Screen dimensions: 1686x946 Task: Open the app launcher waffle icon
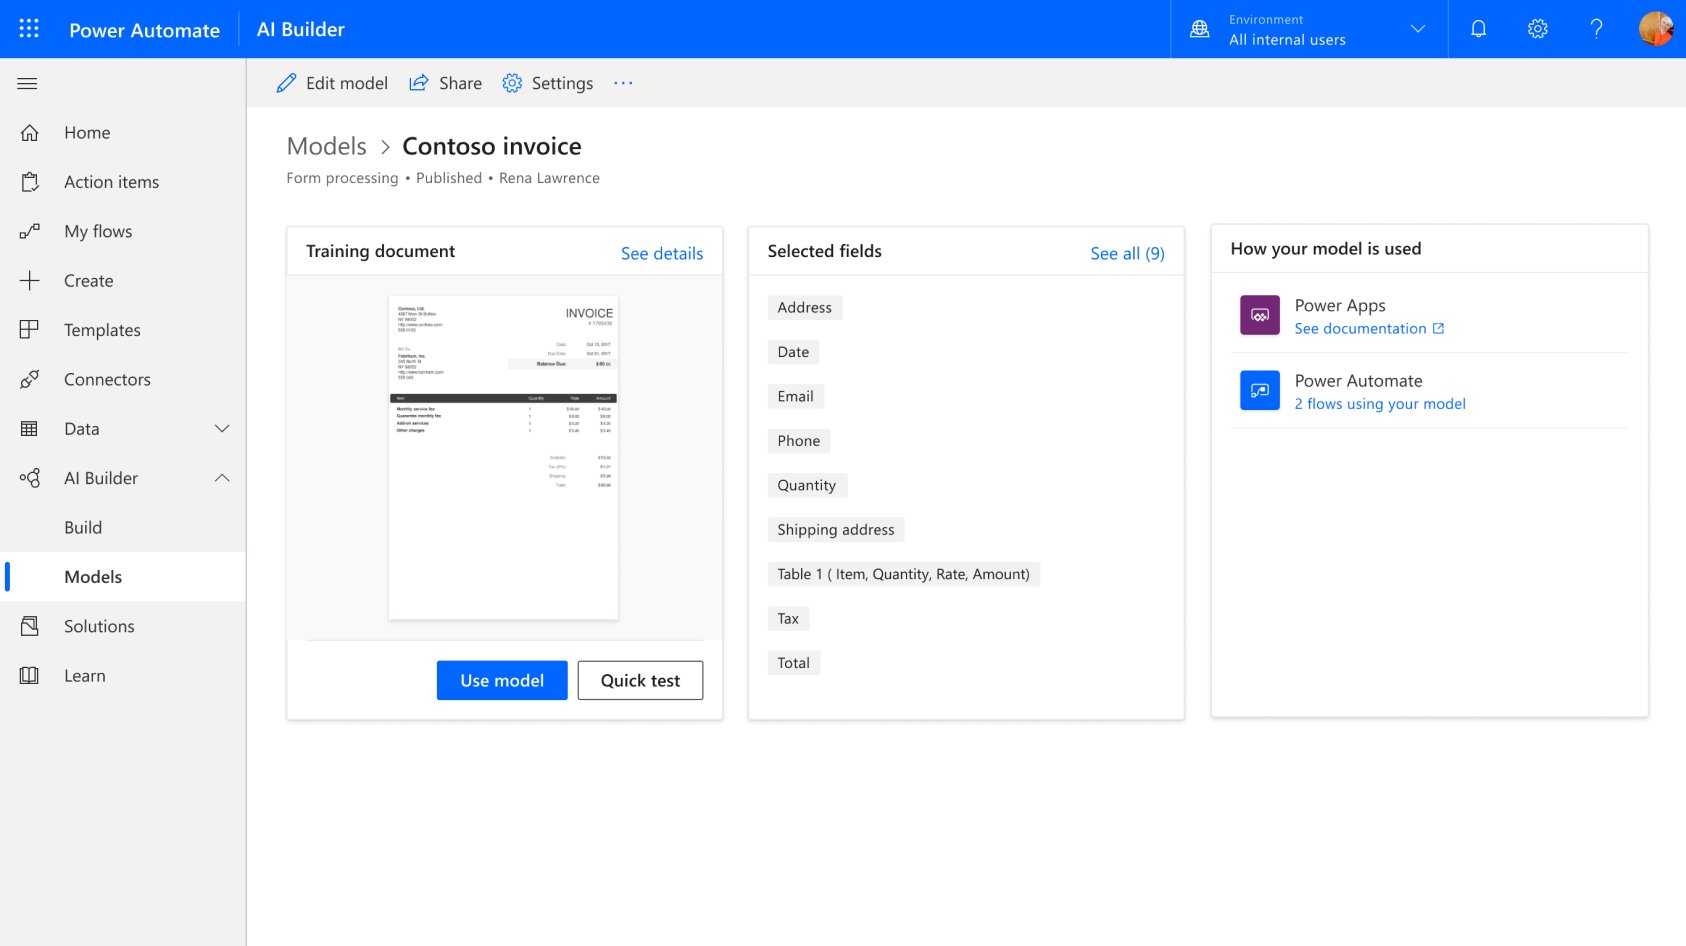29,29
